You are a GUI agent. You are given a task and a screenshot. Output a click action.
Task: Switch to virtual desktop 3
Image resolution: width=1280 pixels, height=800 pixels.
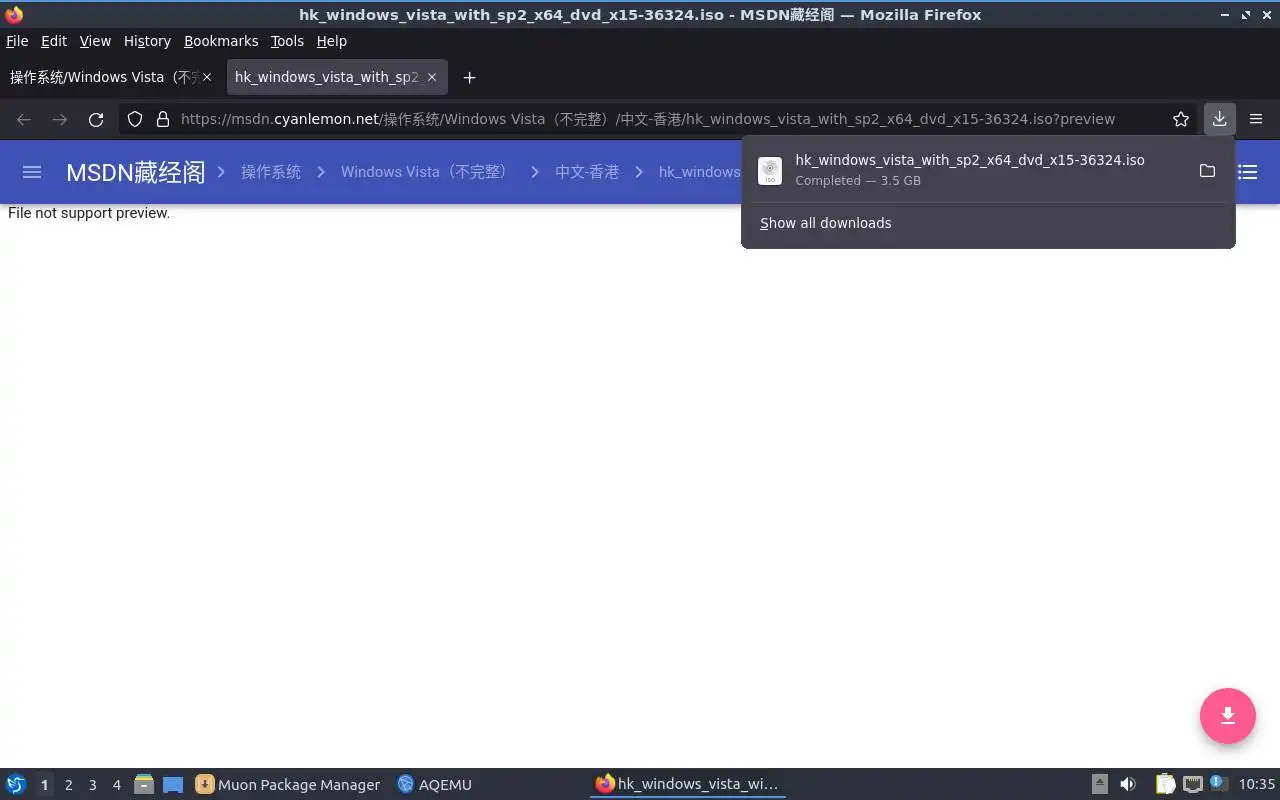[x=92, y=785]
